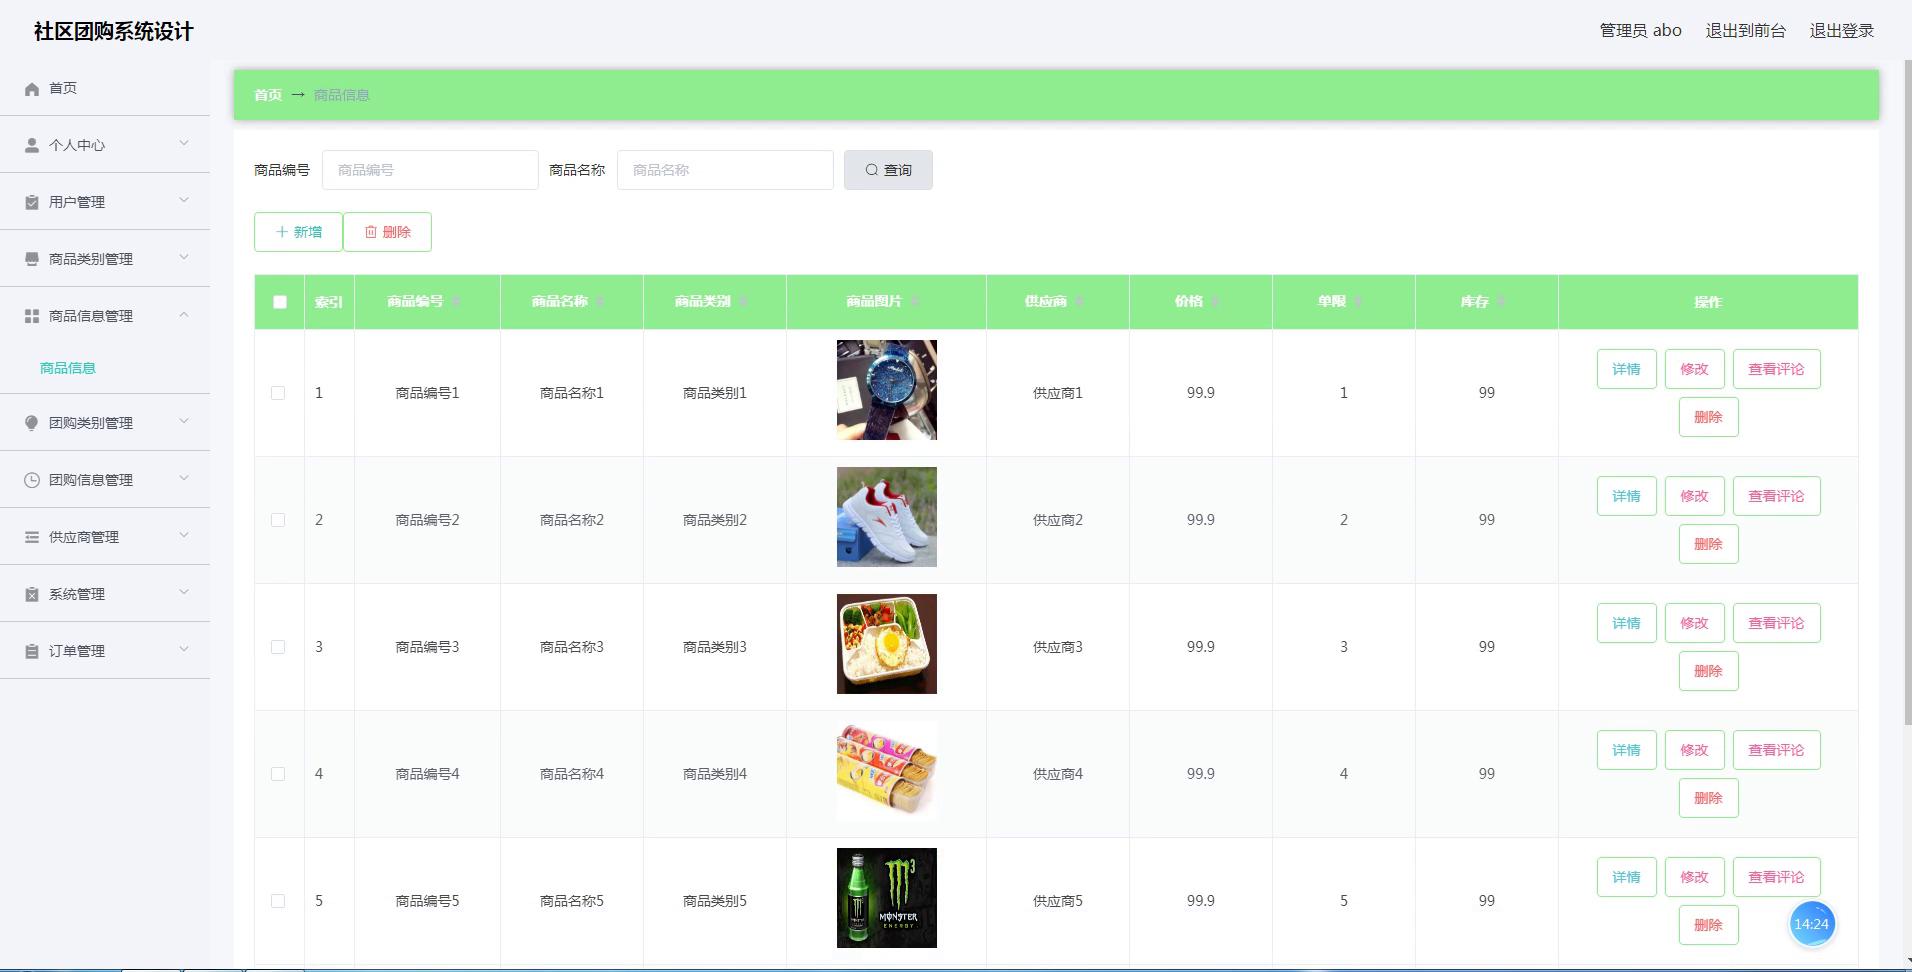
Task: Click 查看评论 for 商品编号2
Action: [x=1776, y=496]
